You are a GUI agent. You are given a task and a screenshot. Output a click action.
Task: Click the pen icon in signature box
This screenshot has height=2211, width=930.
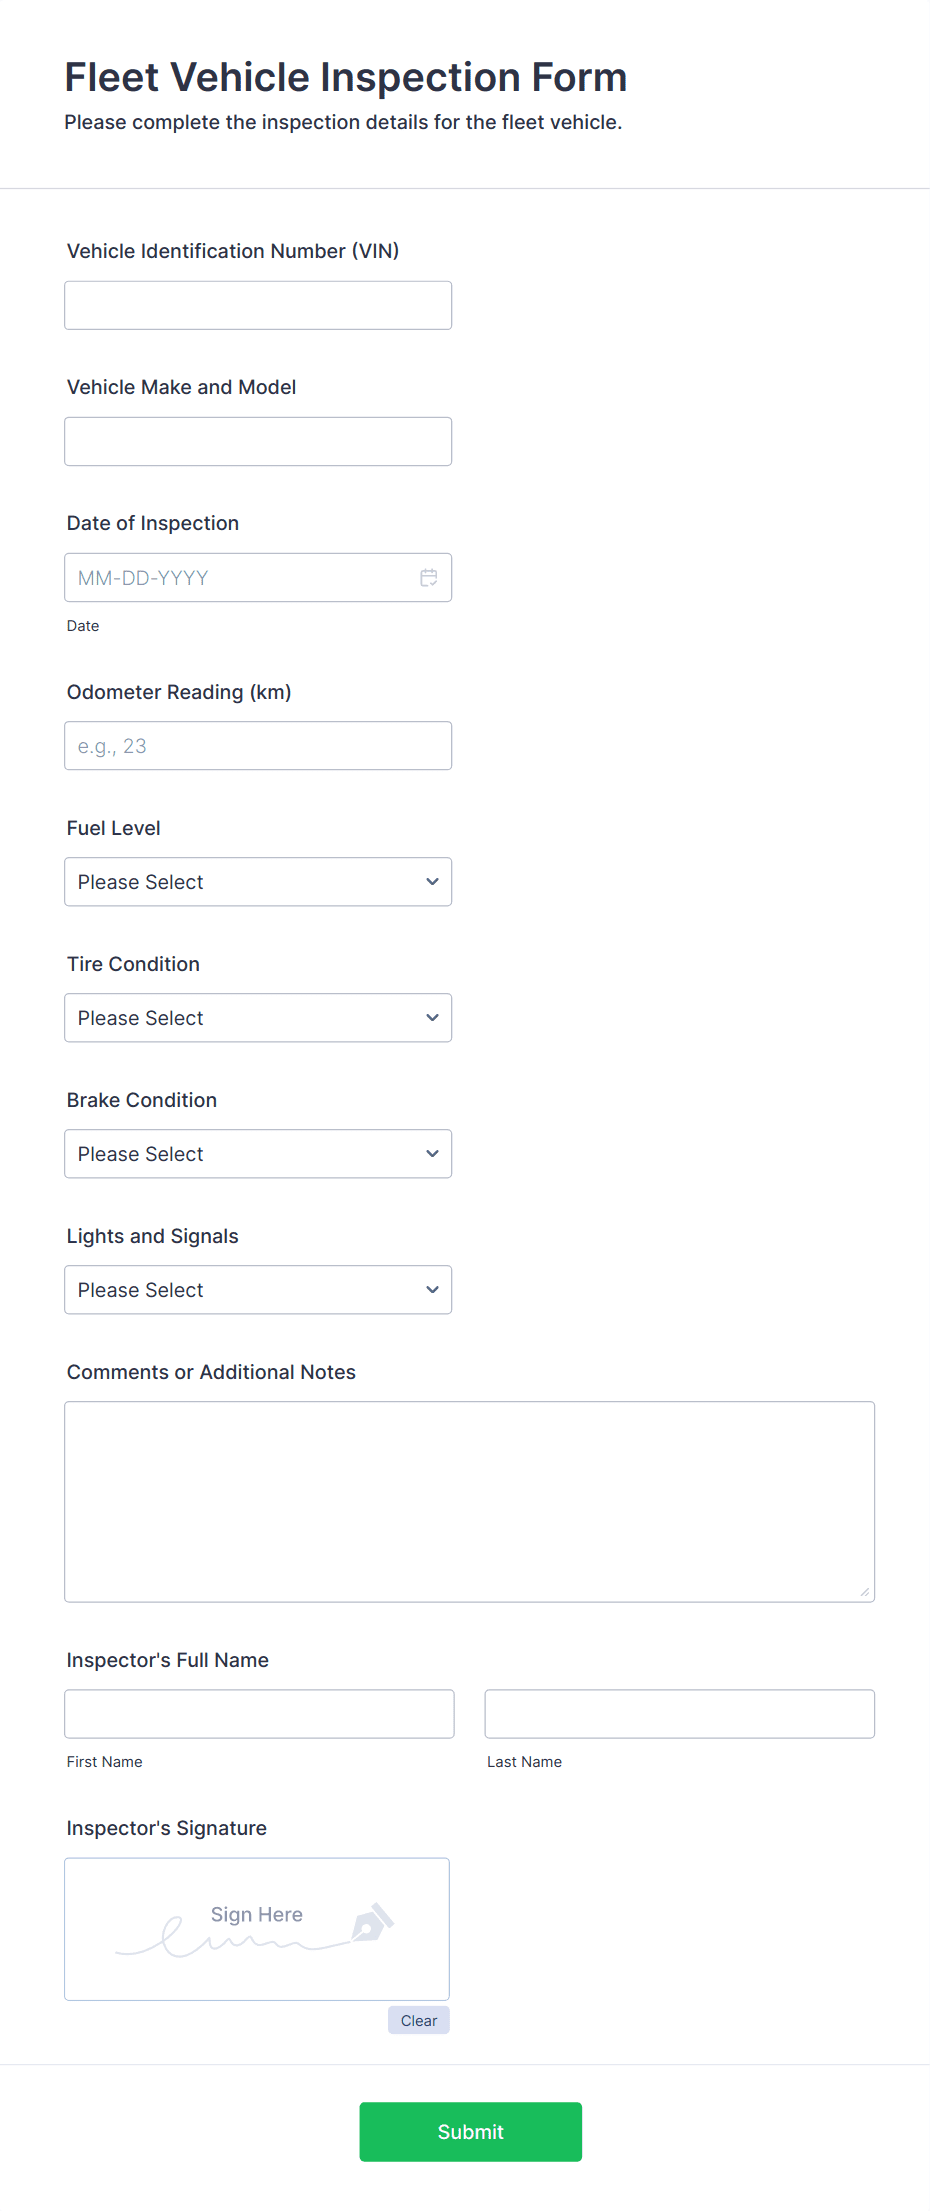pyautogui.click(x=373, y=1923)
